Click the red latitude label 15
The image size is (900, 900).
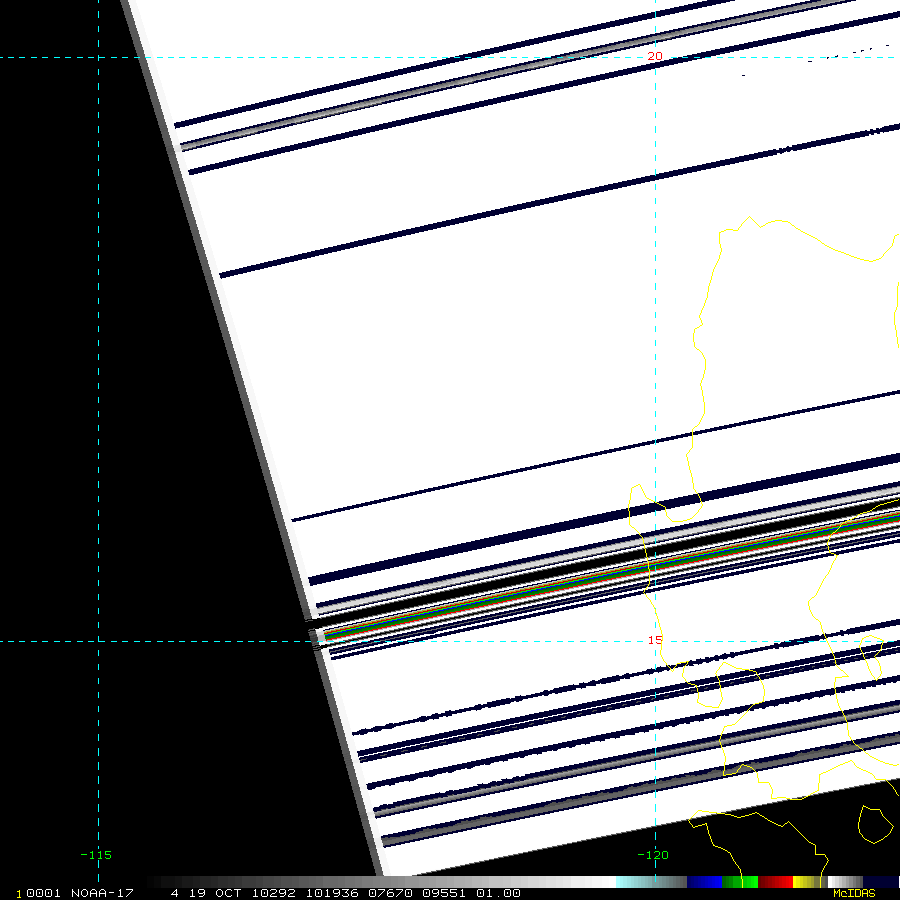tap(655, 641)
